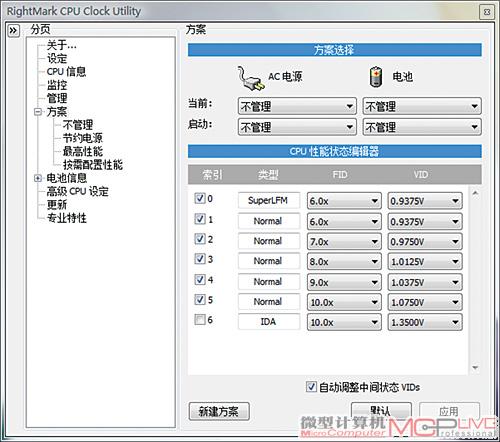Open FID dropdown for index 2 showing 7.0x
The height and width of the screenshot is (442, 500).
pyautogui.click(x=344, y=242)
